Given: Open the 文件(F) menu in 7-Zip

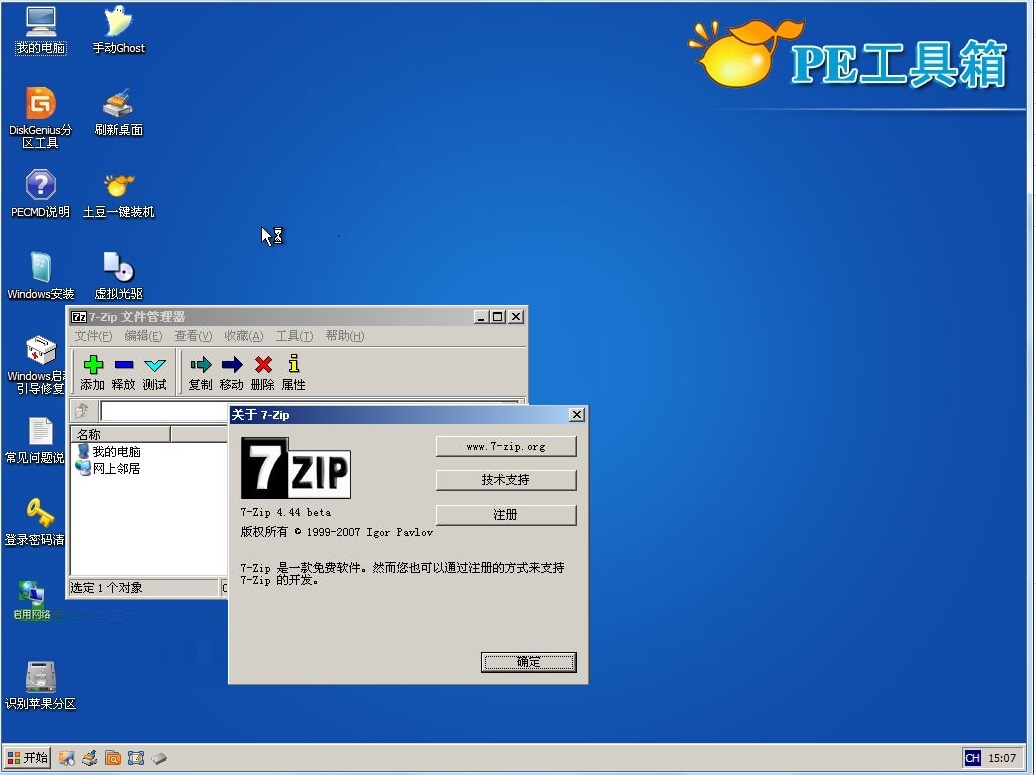Looking at the screenshot, I should (93, 336).
